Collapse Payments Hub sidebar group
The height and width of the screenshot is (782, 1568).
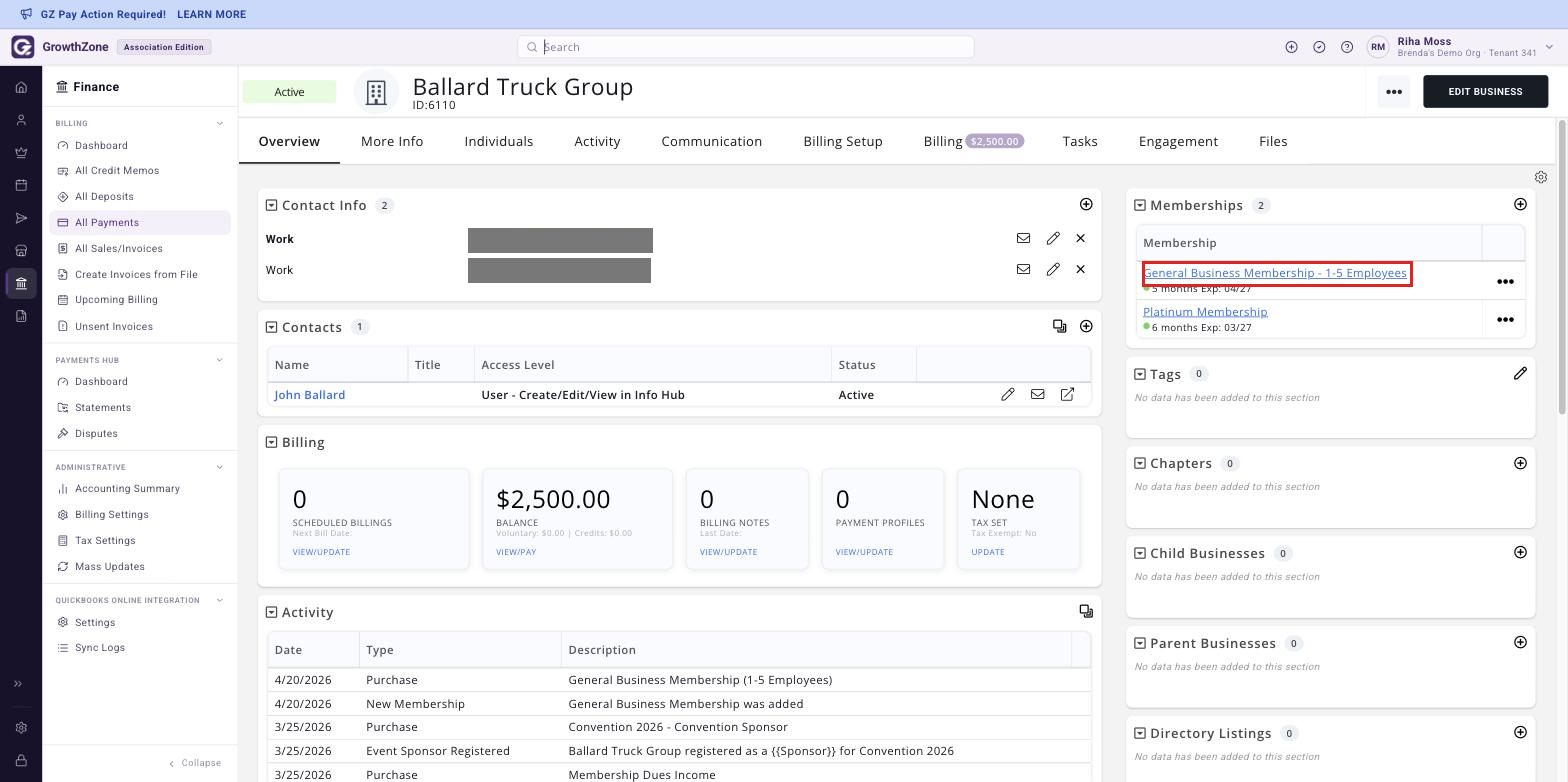point(220,360)
